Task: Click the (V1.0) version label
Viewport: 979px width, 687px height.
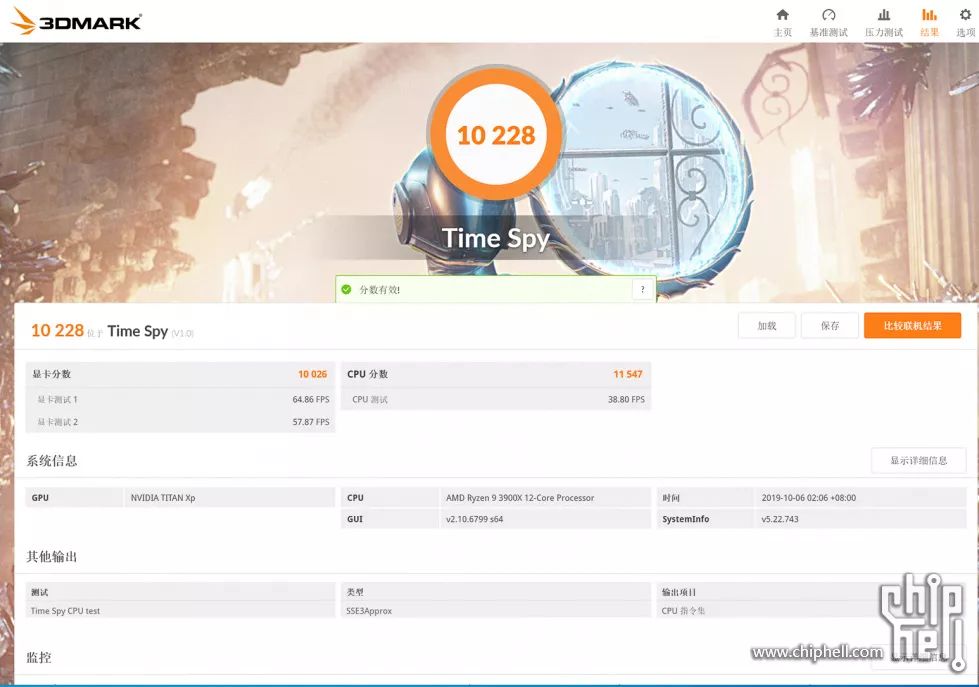Action: pyautogui.click(x=182, y=334)
